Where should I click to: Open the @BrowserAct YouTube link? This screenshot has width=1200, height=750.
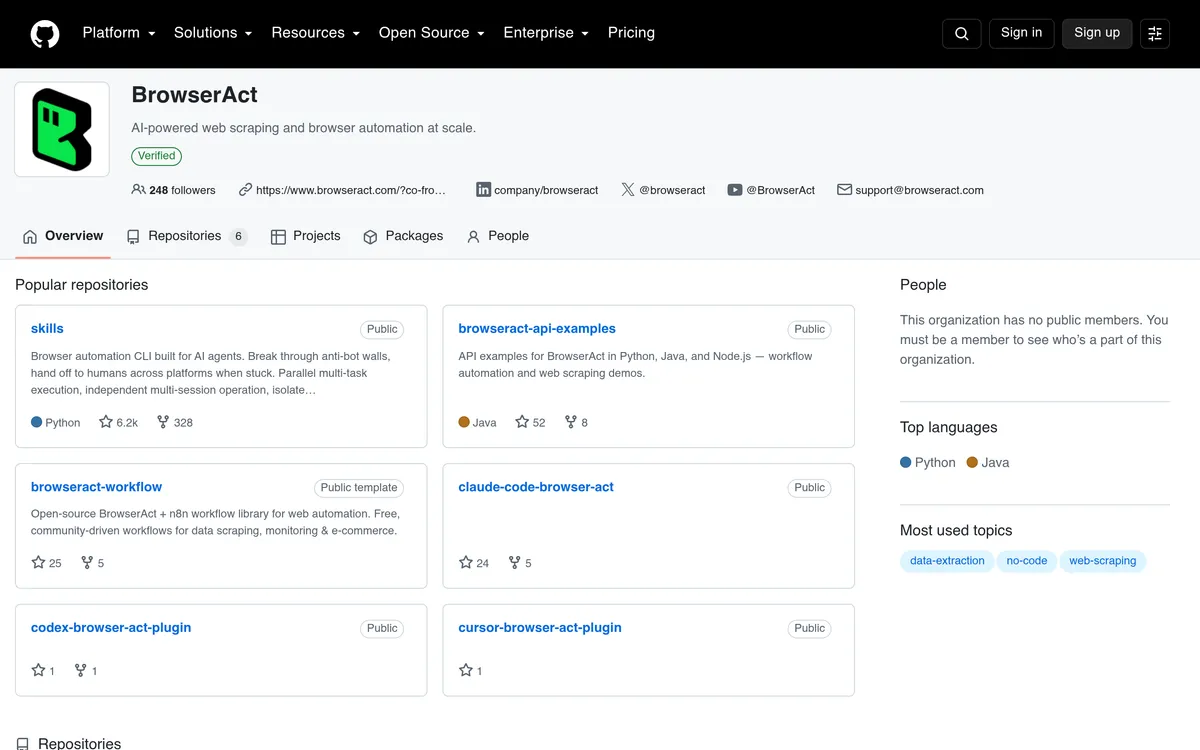pos(780,190)
